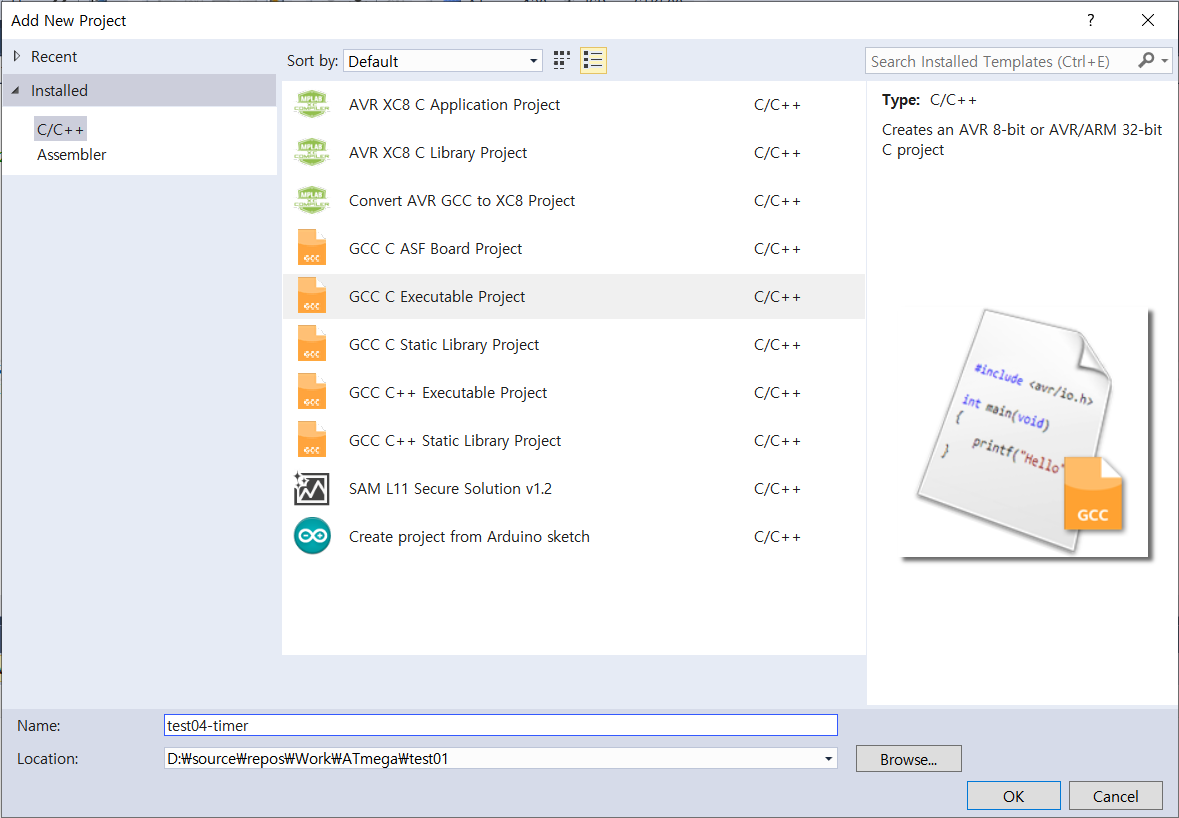Choose Convert AVR GCC to XC8 Project
This screenshot has height=818, width=1179.
coord(574,201)
